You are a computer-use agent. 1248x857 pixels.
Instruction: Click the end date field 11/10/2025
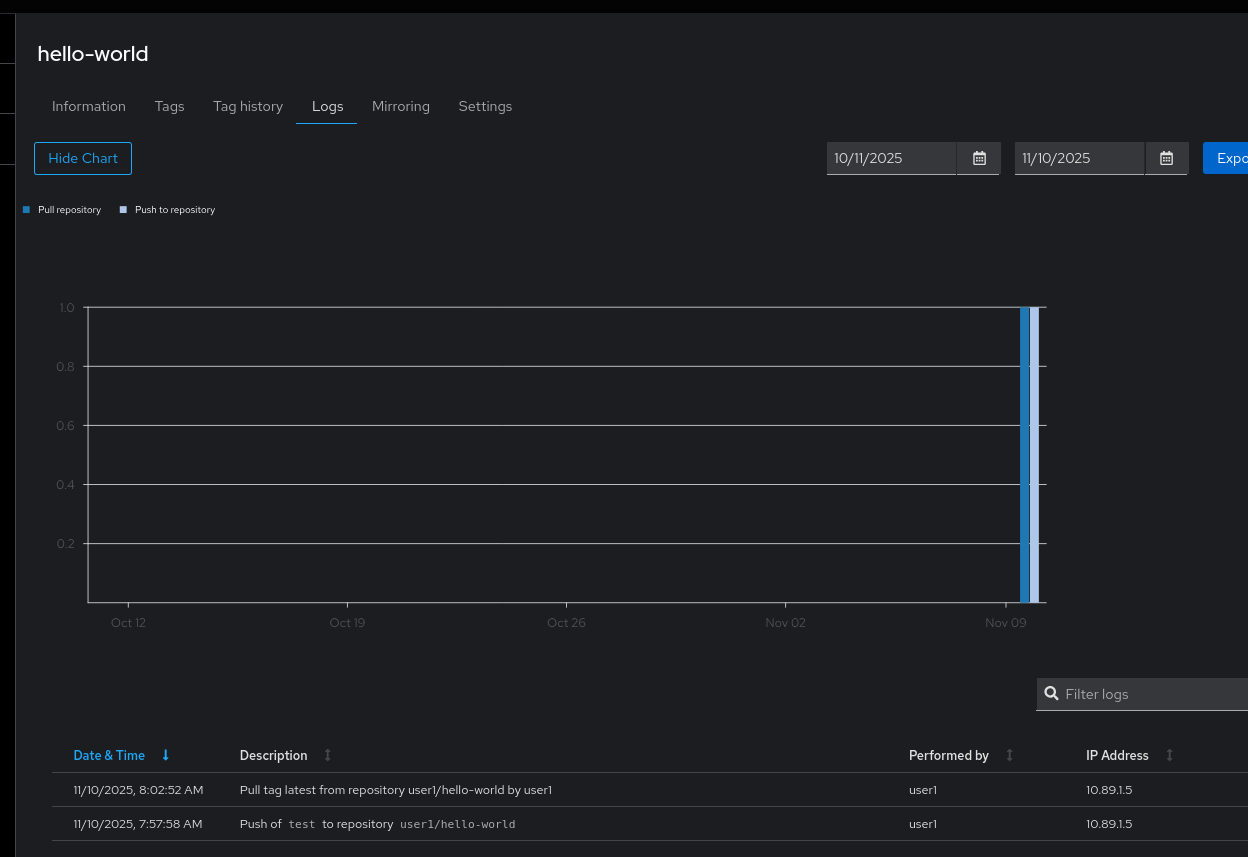(1078, 158)
